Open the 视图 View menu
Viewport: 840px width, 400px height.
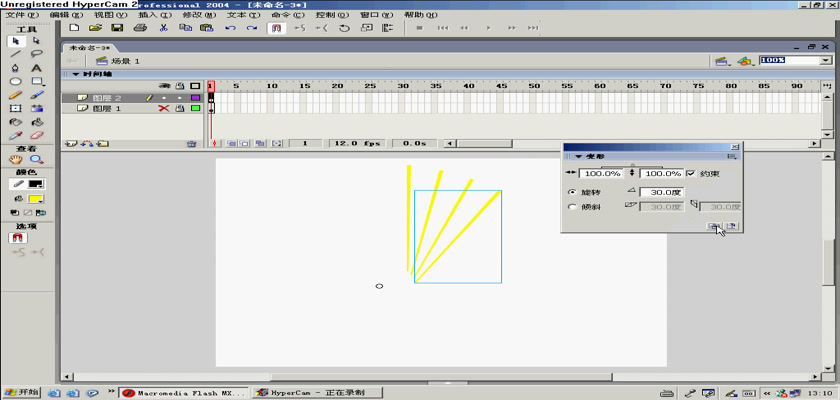click(x=111, y=15)
